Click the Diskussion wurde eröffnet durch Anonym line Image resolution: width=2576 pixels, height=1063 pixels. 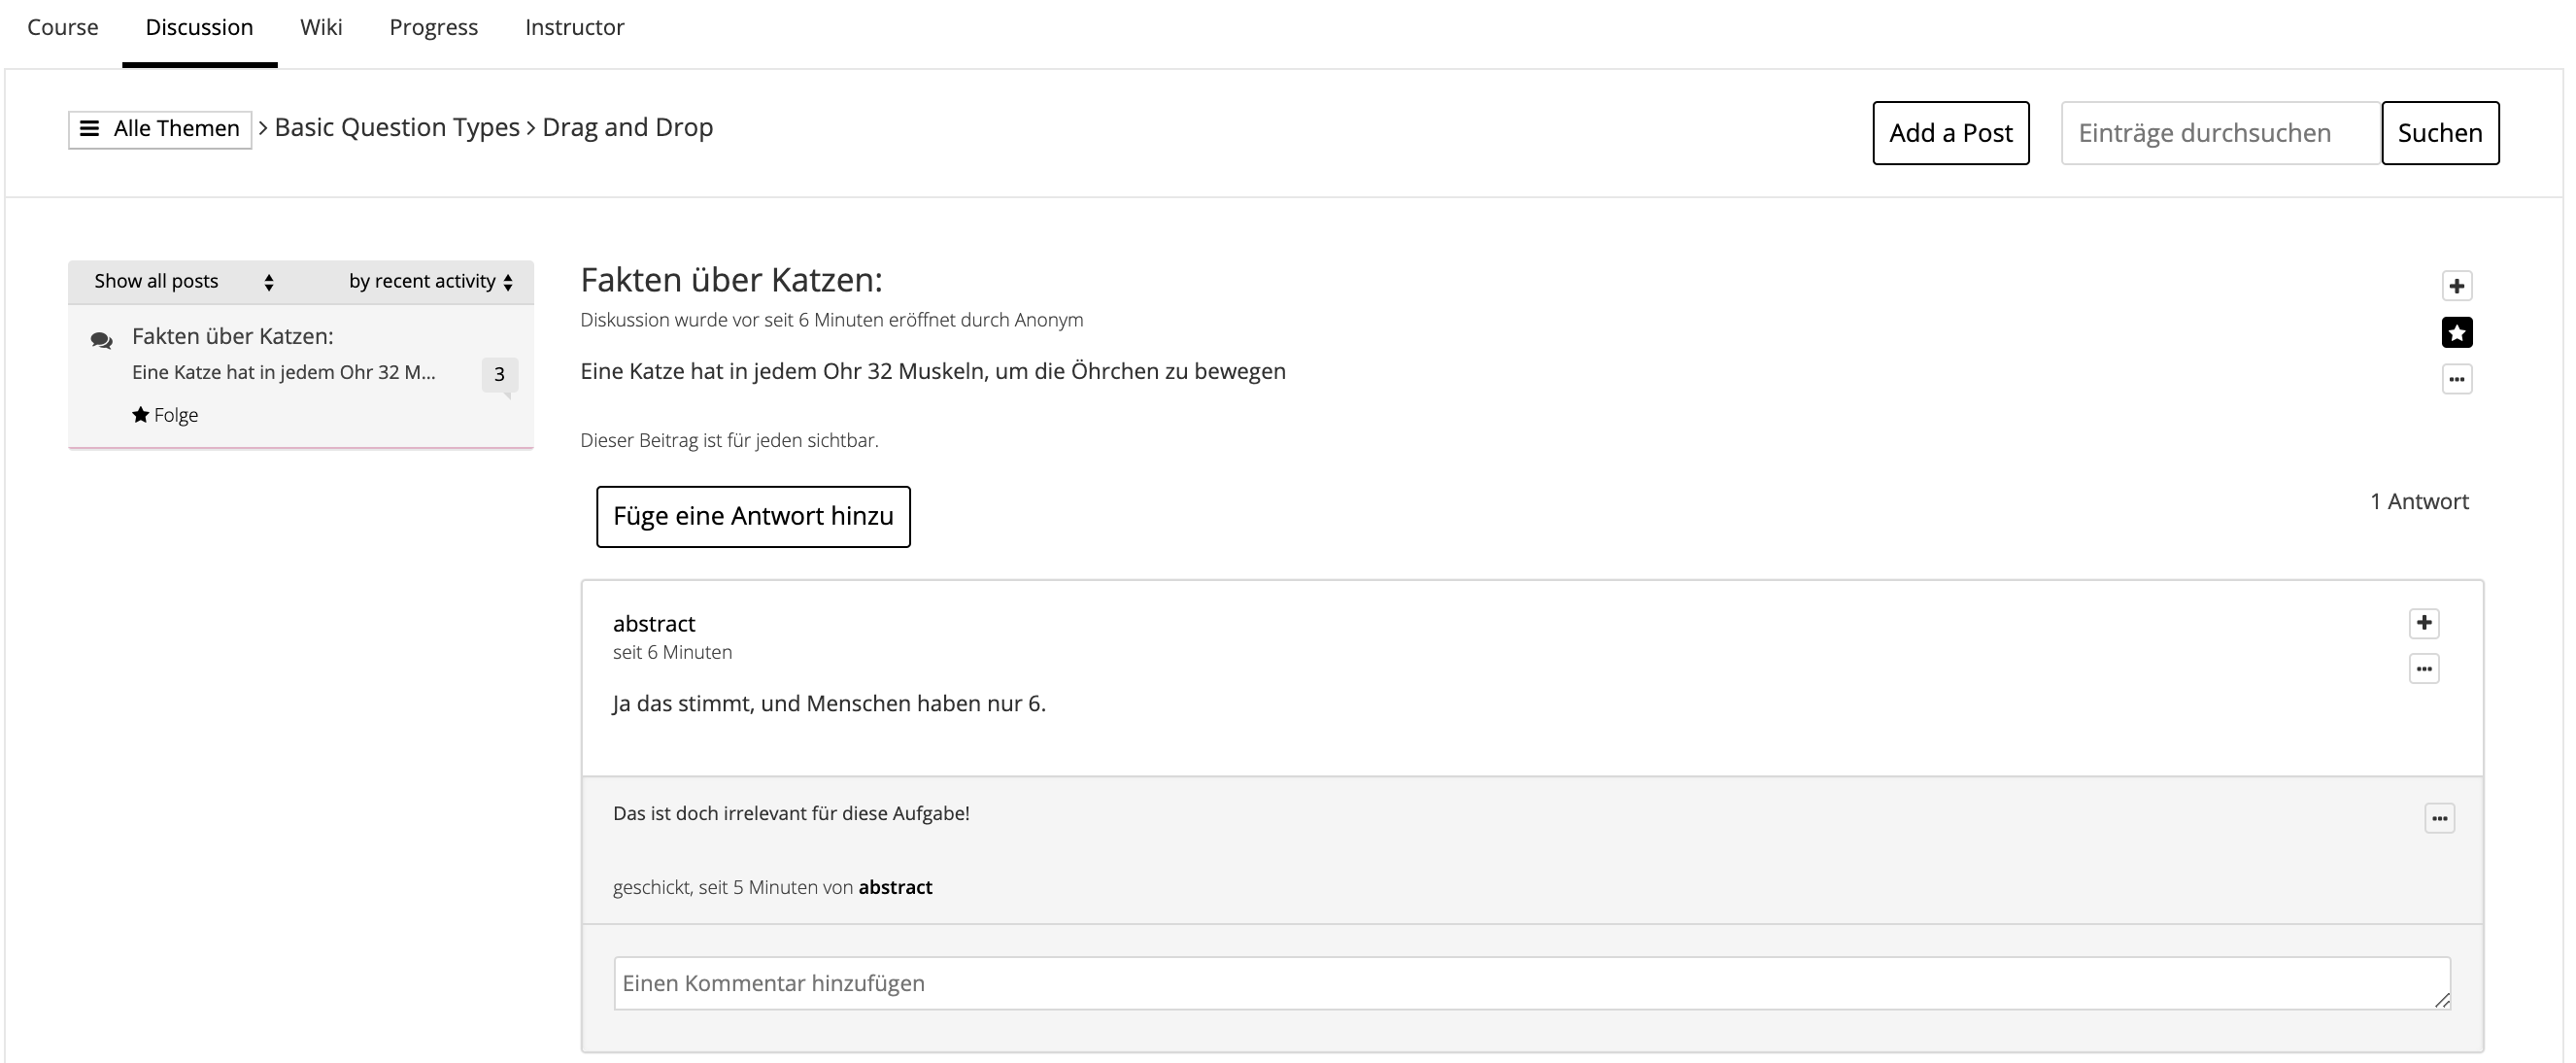click(x=831, y=320)
